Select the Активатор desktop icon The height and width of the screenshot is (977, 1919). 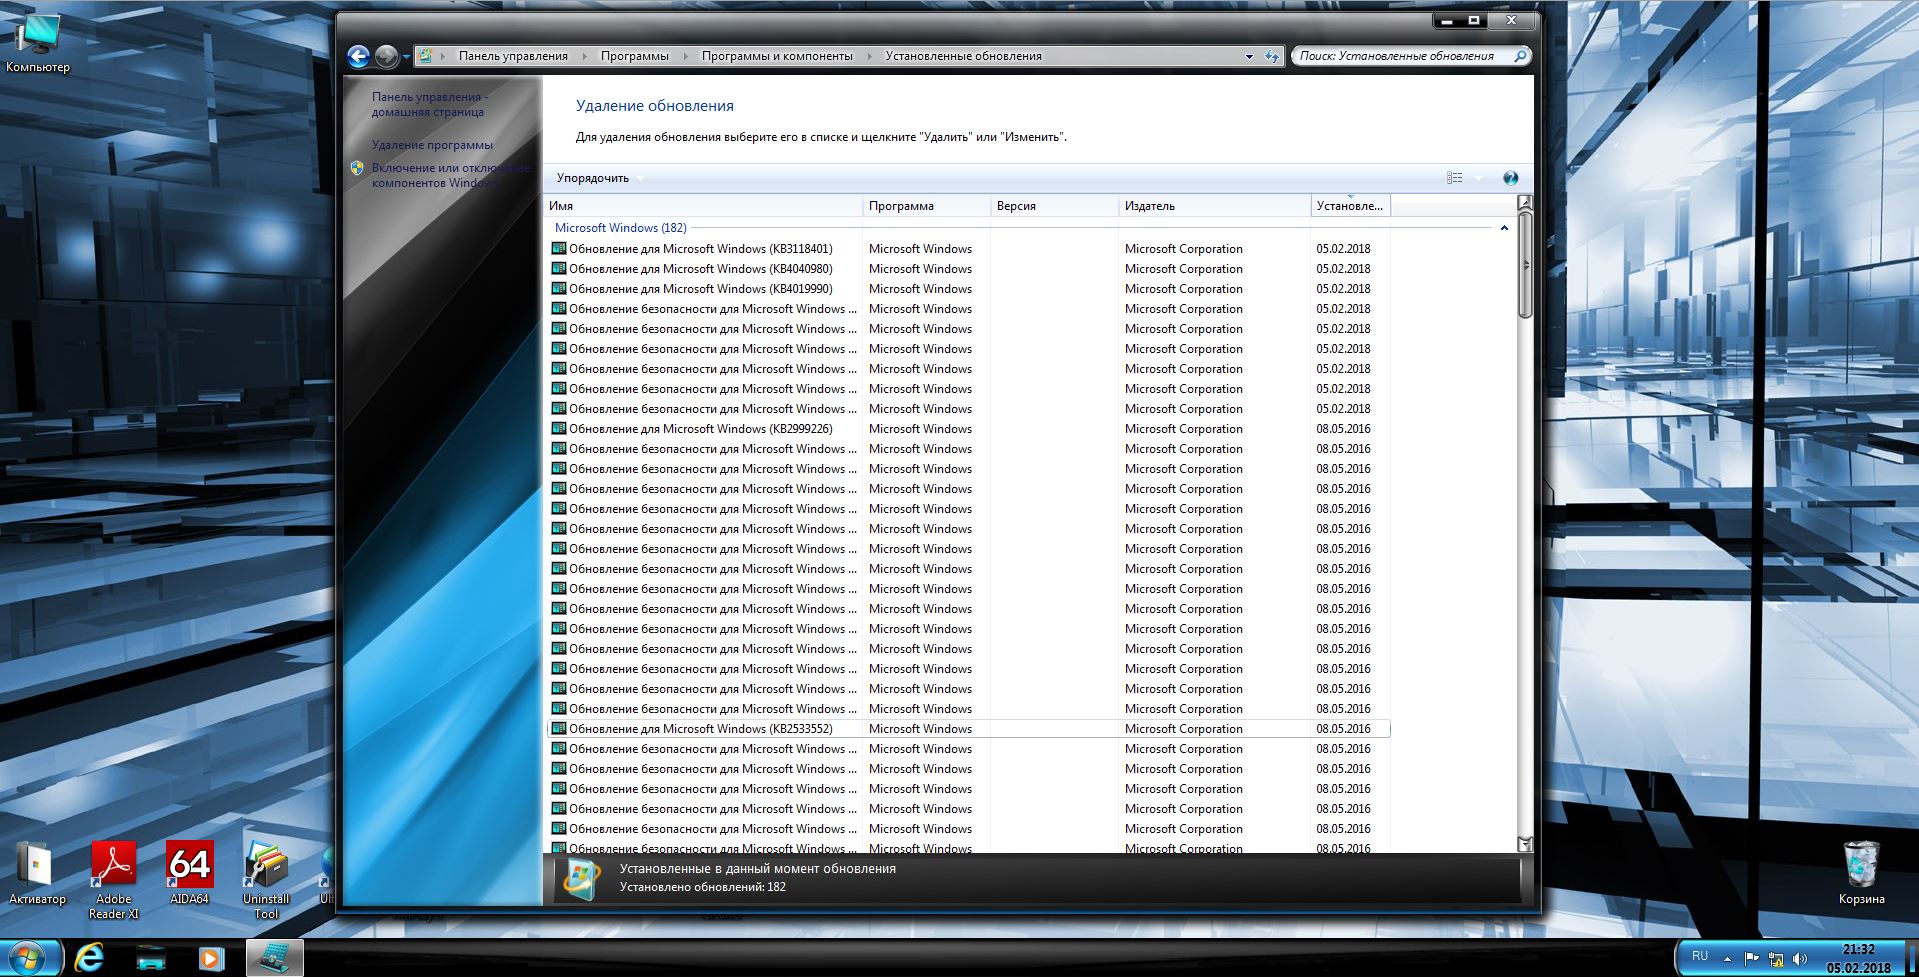coord(37,874)
